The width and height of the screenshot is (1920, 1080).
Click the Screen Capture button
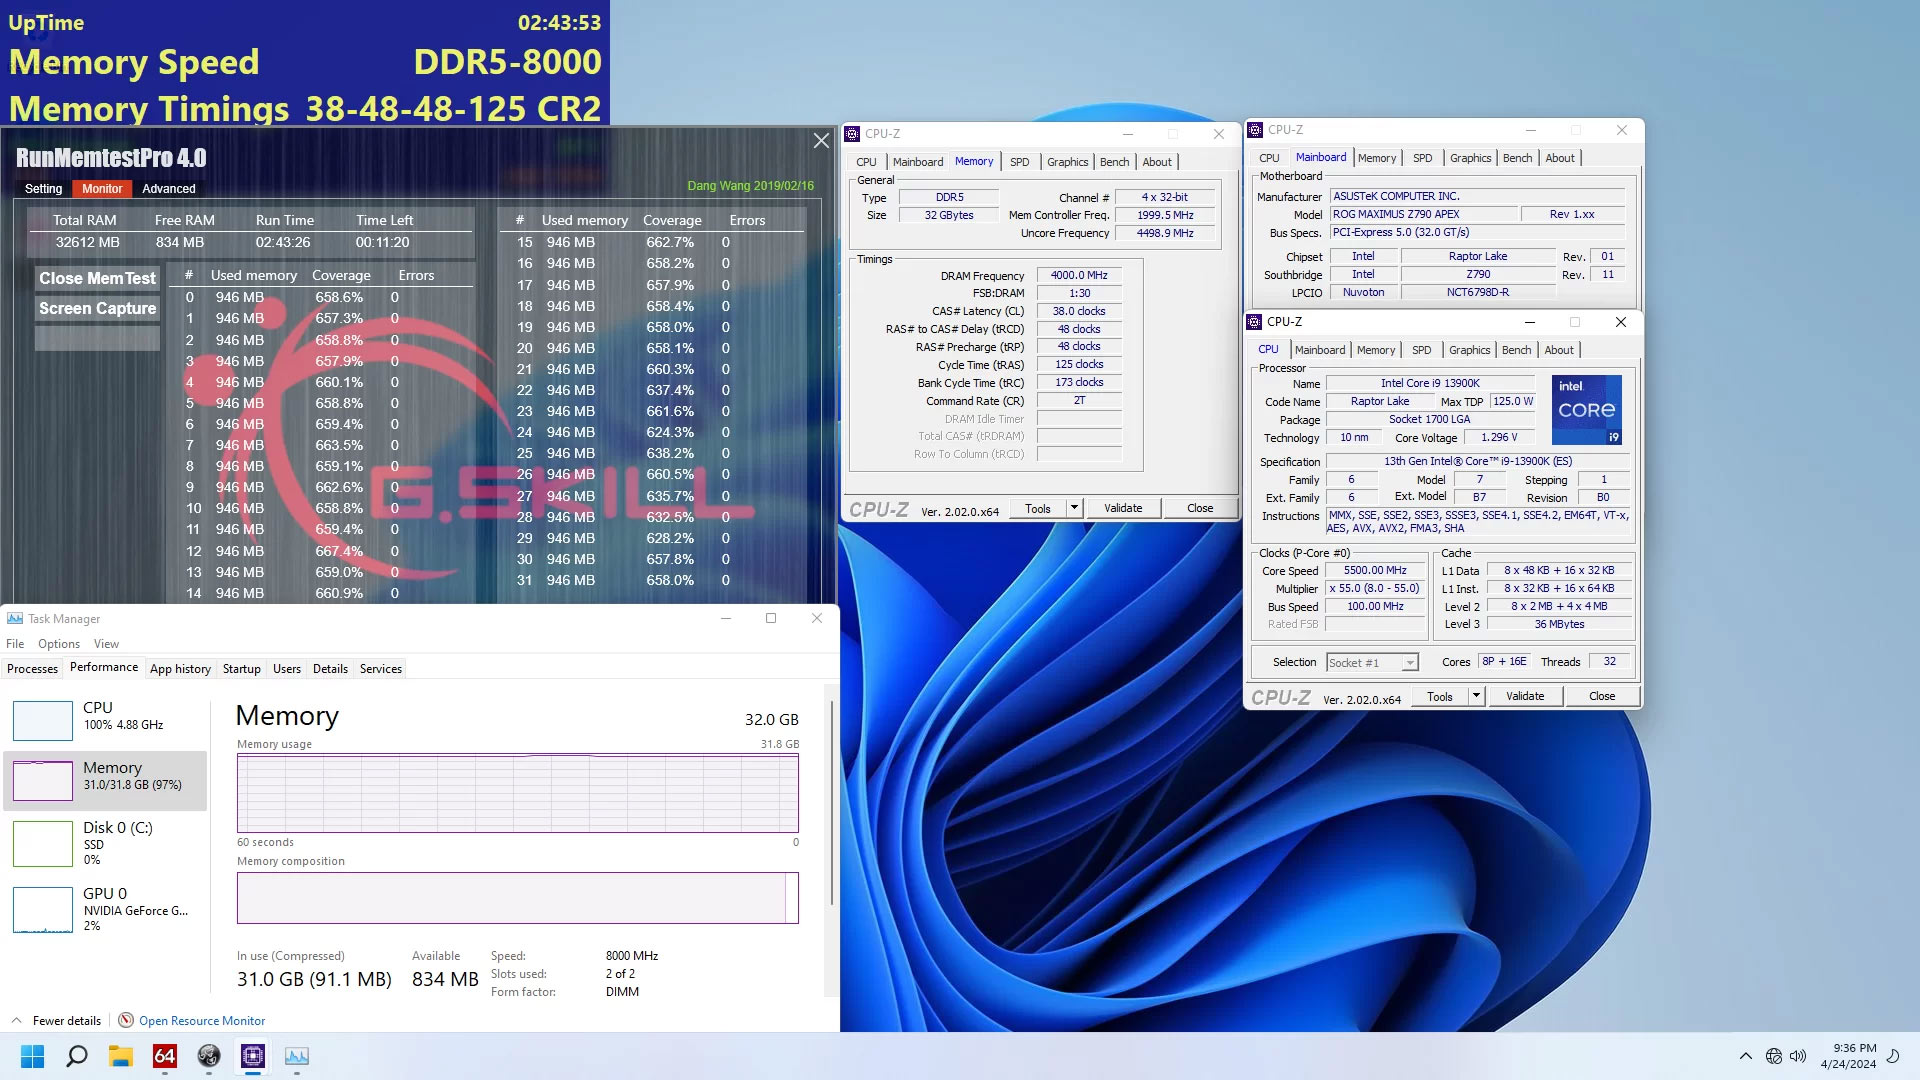(x=98, y=307)
